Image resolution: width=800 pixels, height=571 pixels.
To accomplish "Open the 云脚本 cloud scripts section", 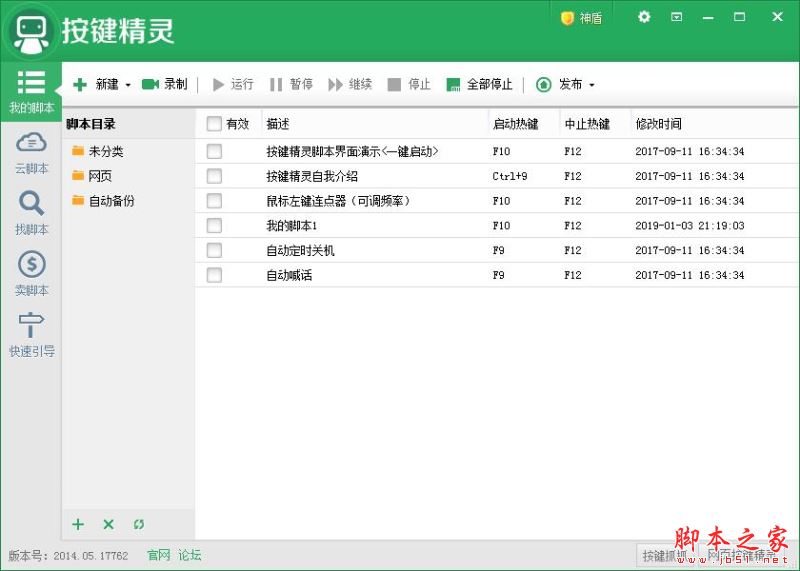I will pos(31,153).
